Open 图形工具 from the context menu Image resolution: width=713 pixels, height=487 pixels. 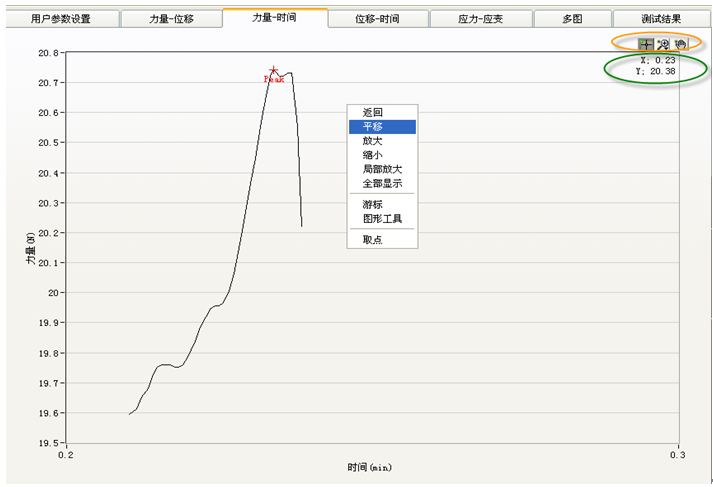(x=381, y=218)
